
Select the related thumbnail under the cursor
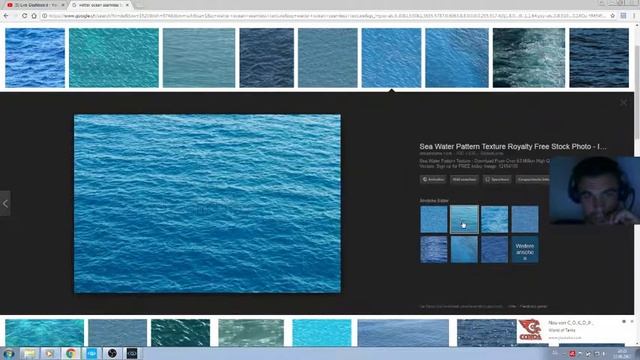click(x=464, y=219)
